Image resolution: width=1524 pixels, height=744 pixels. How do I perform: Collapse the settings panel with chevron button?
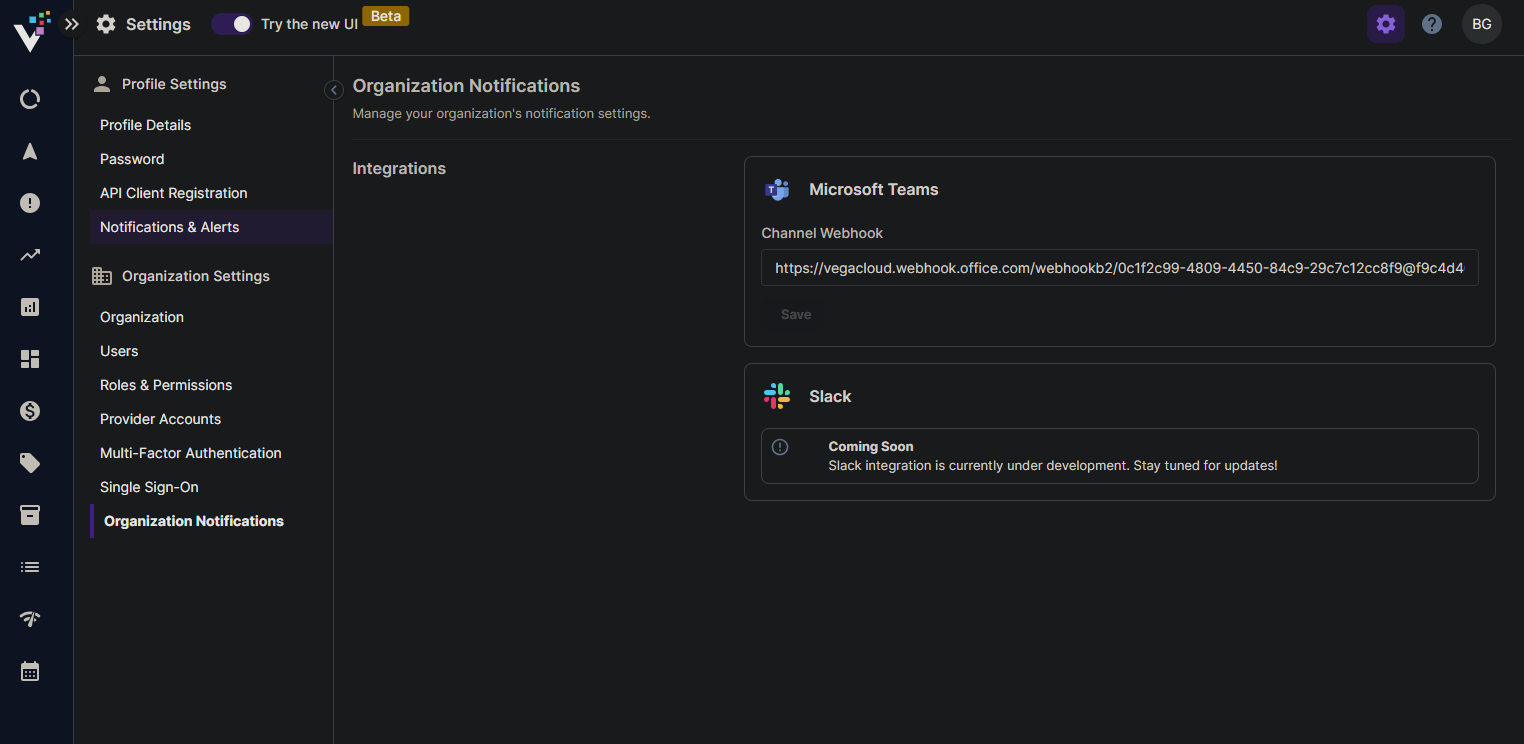coord(334,90)
